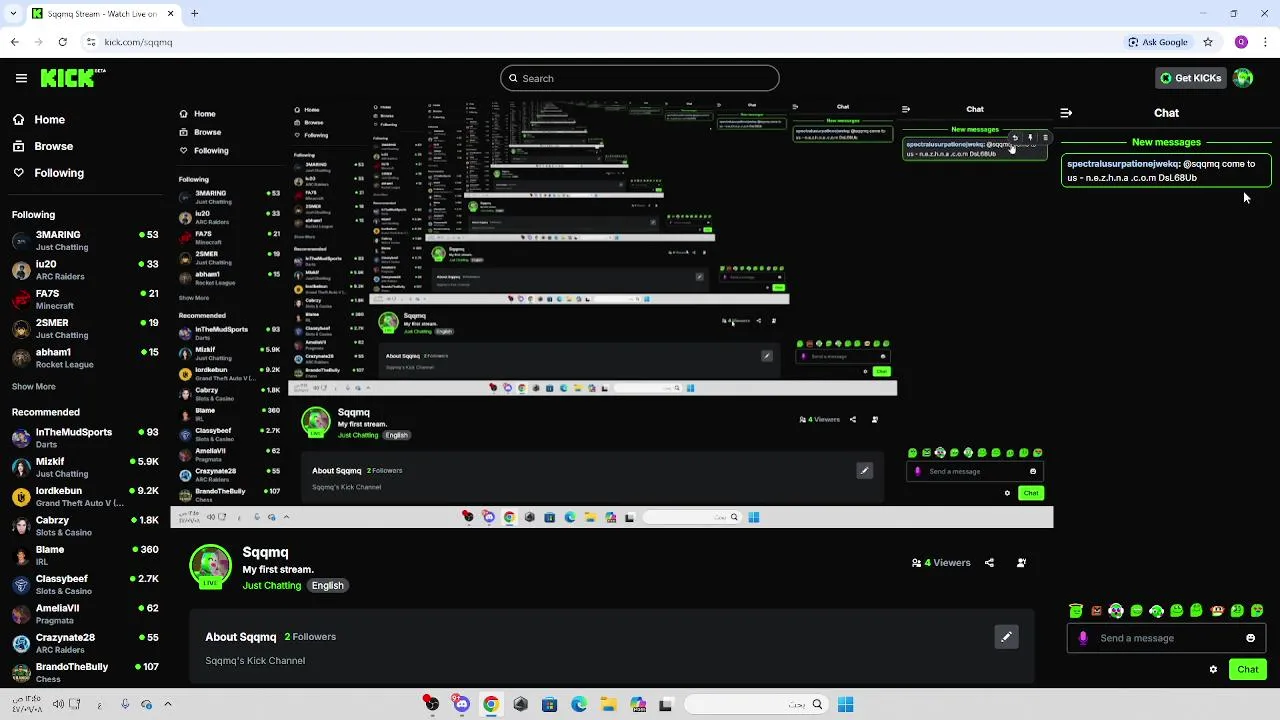Bookmark this page with star
Screen dimensions: 1280x720
[1208, 42]
